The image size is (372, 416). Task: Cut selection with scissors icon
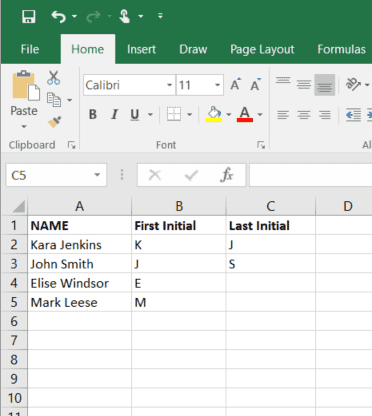point(53,78)
